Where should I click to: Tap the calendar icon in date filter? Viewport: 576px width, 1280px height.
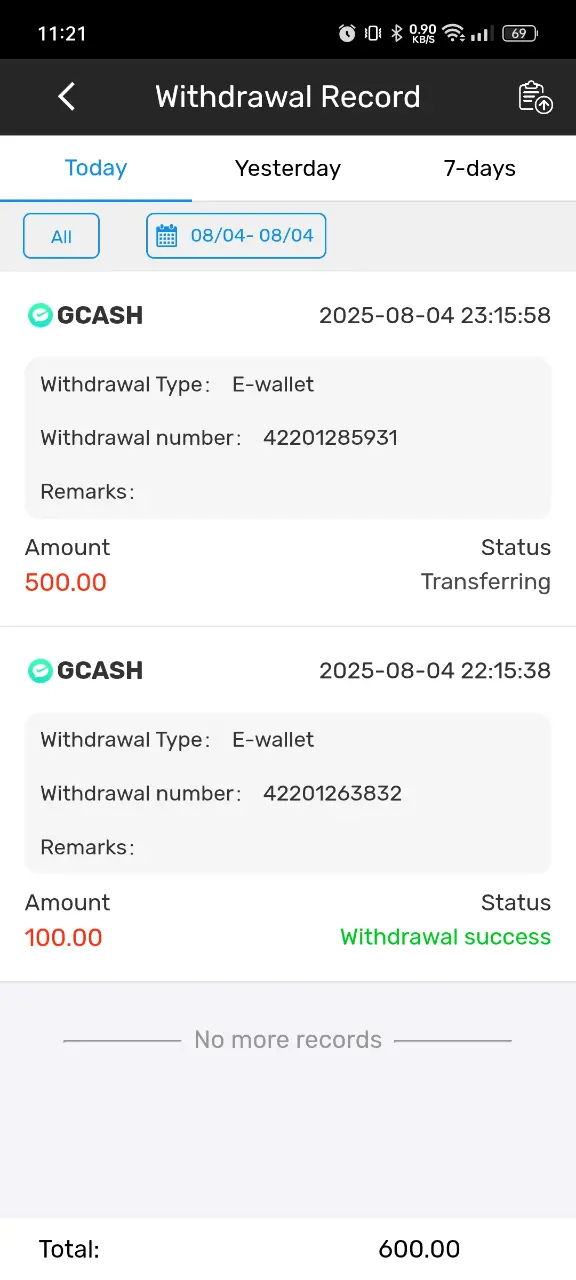point(167,236)
